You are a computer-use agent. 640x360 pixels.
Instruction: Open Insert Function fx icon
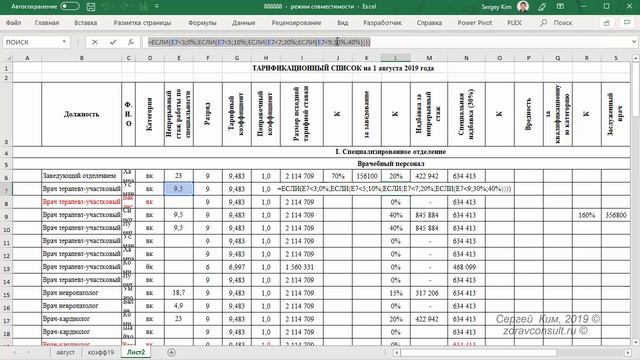[x=131, y=42]
